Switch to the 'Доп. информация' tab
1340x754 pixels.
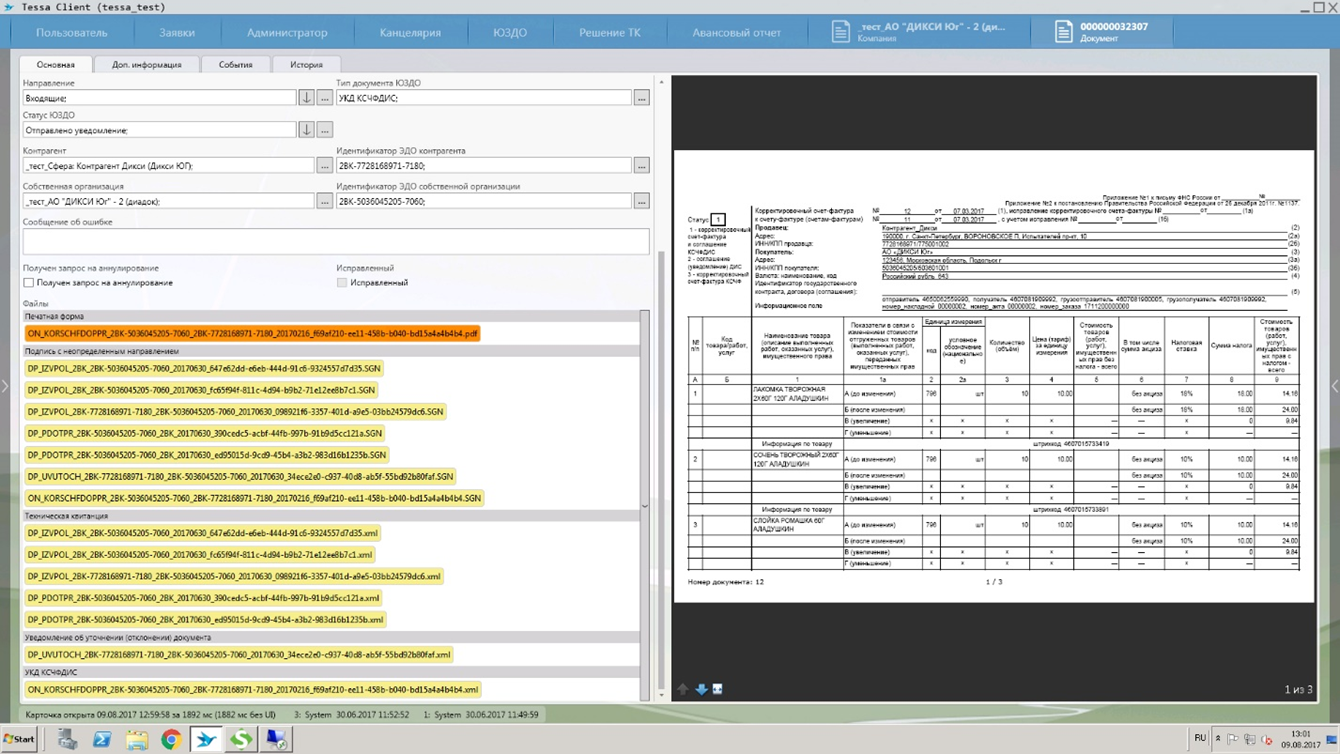[147, 64]
